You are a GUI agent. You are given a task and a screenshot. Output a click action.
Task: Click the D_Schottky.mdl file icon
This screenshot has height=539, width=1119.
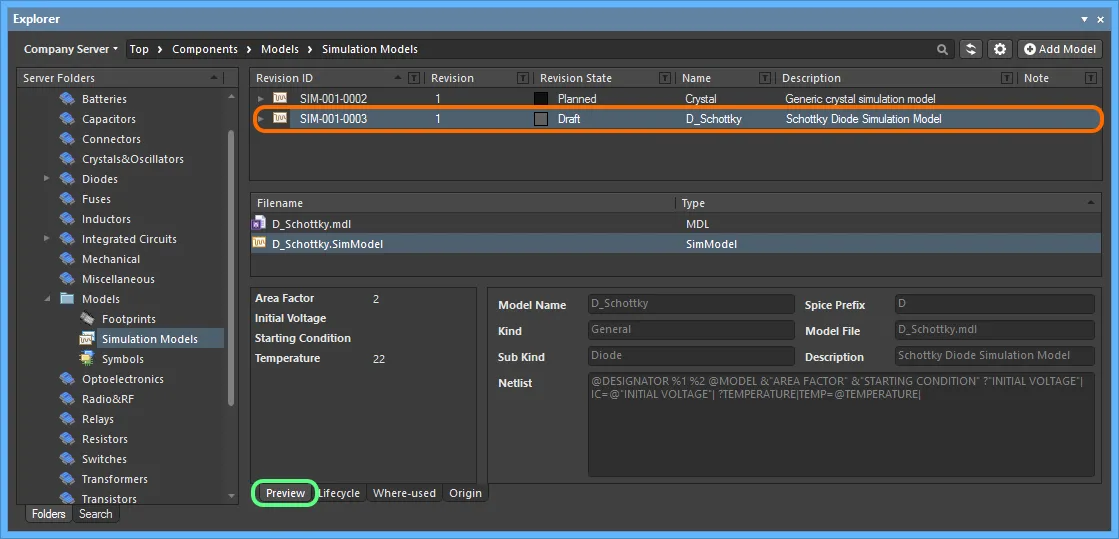tap(259, 223)
